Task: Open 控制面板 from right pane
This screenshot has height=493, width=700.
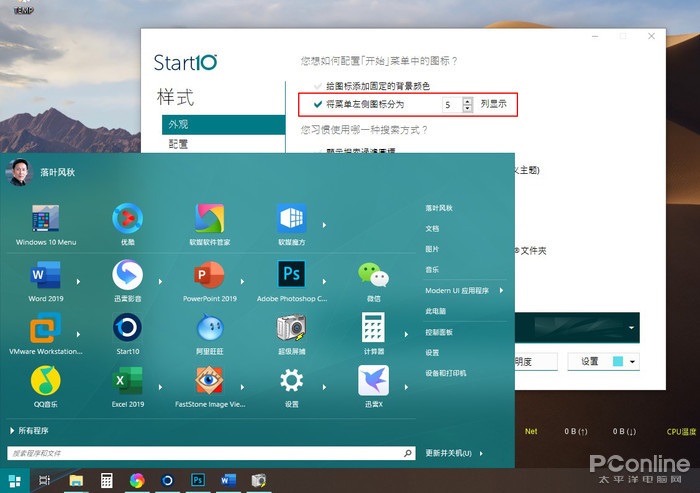Action: coord(439,332)
